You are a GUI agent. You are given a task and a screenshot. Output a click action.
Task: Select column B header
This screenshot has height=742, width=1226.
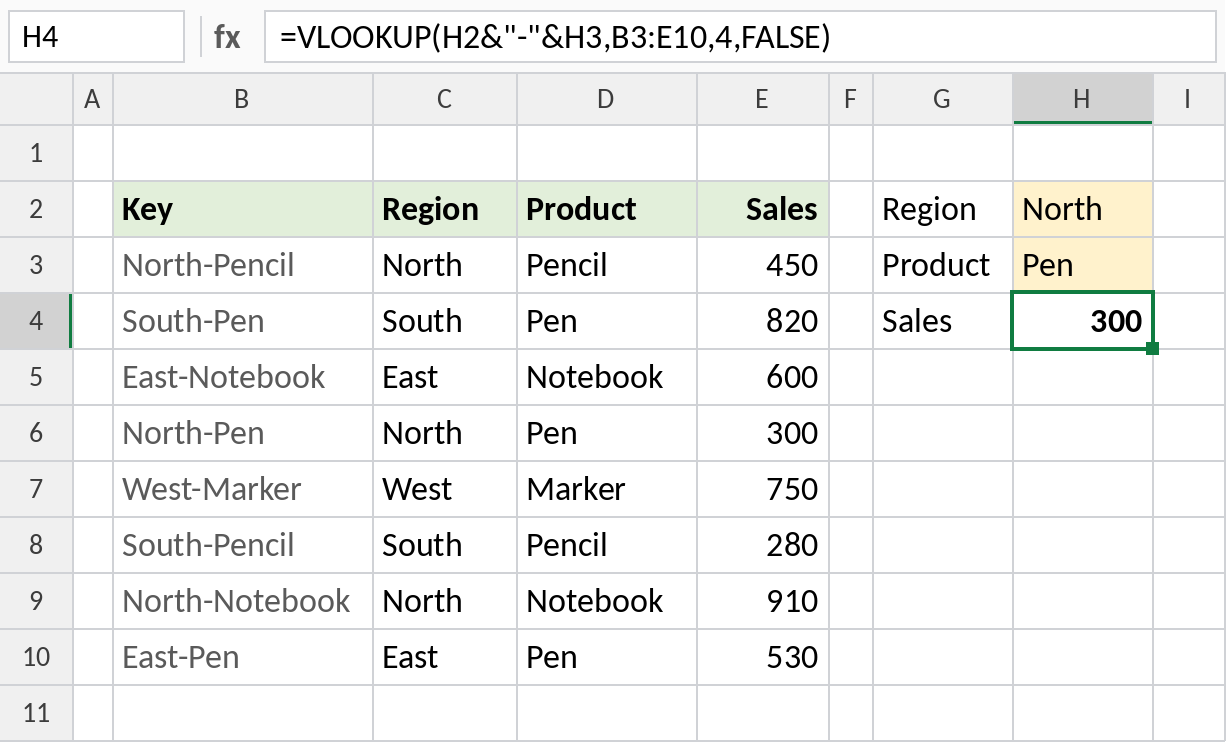(243, 99)
